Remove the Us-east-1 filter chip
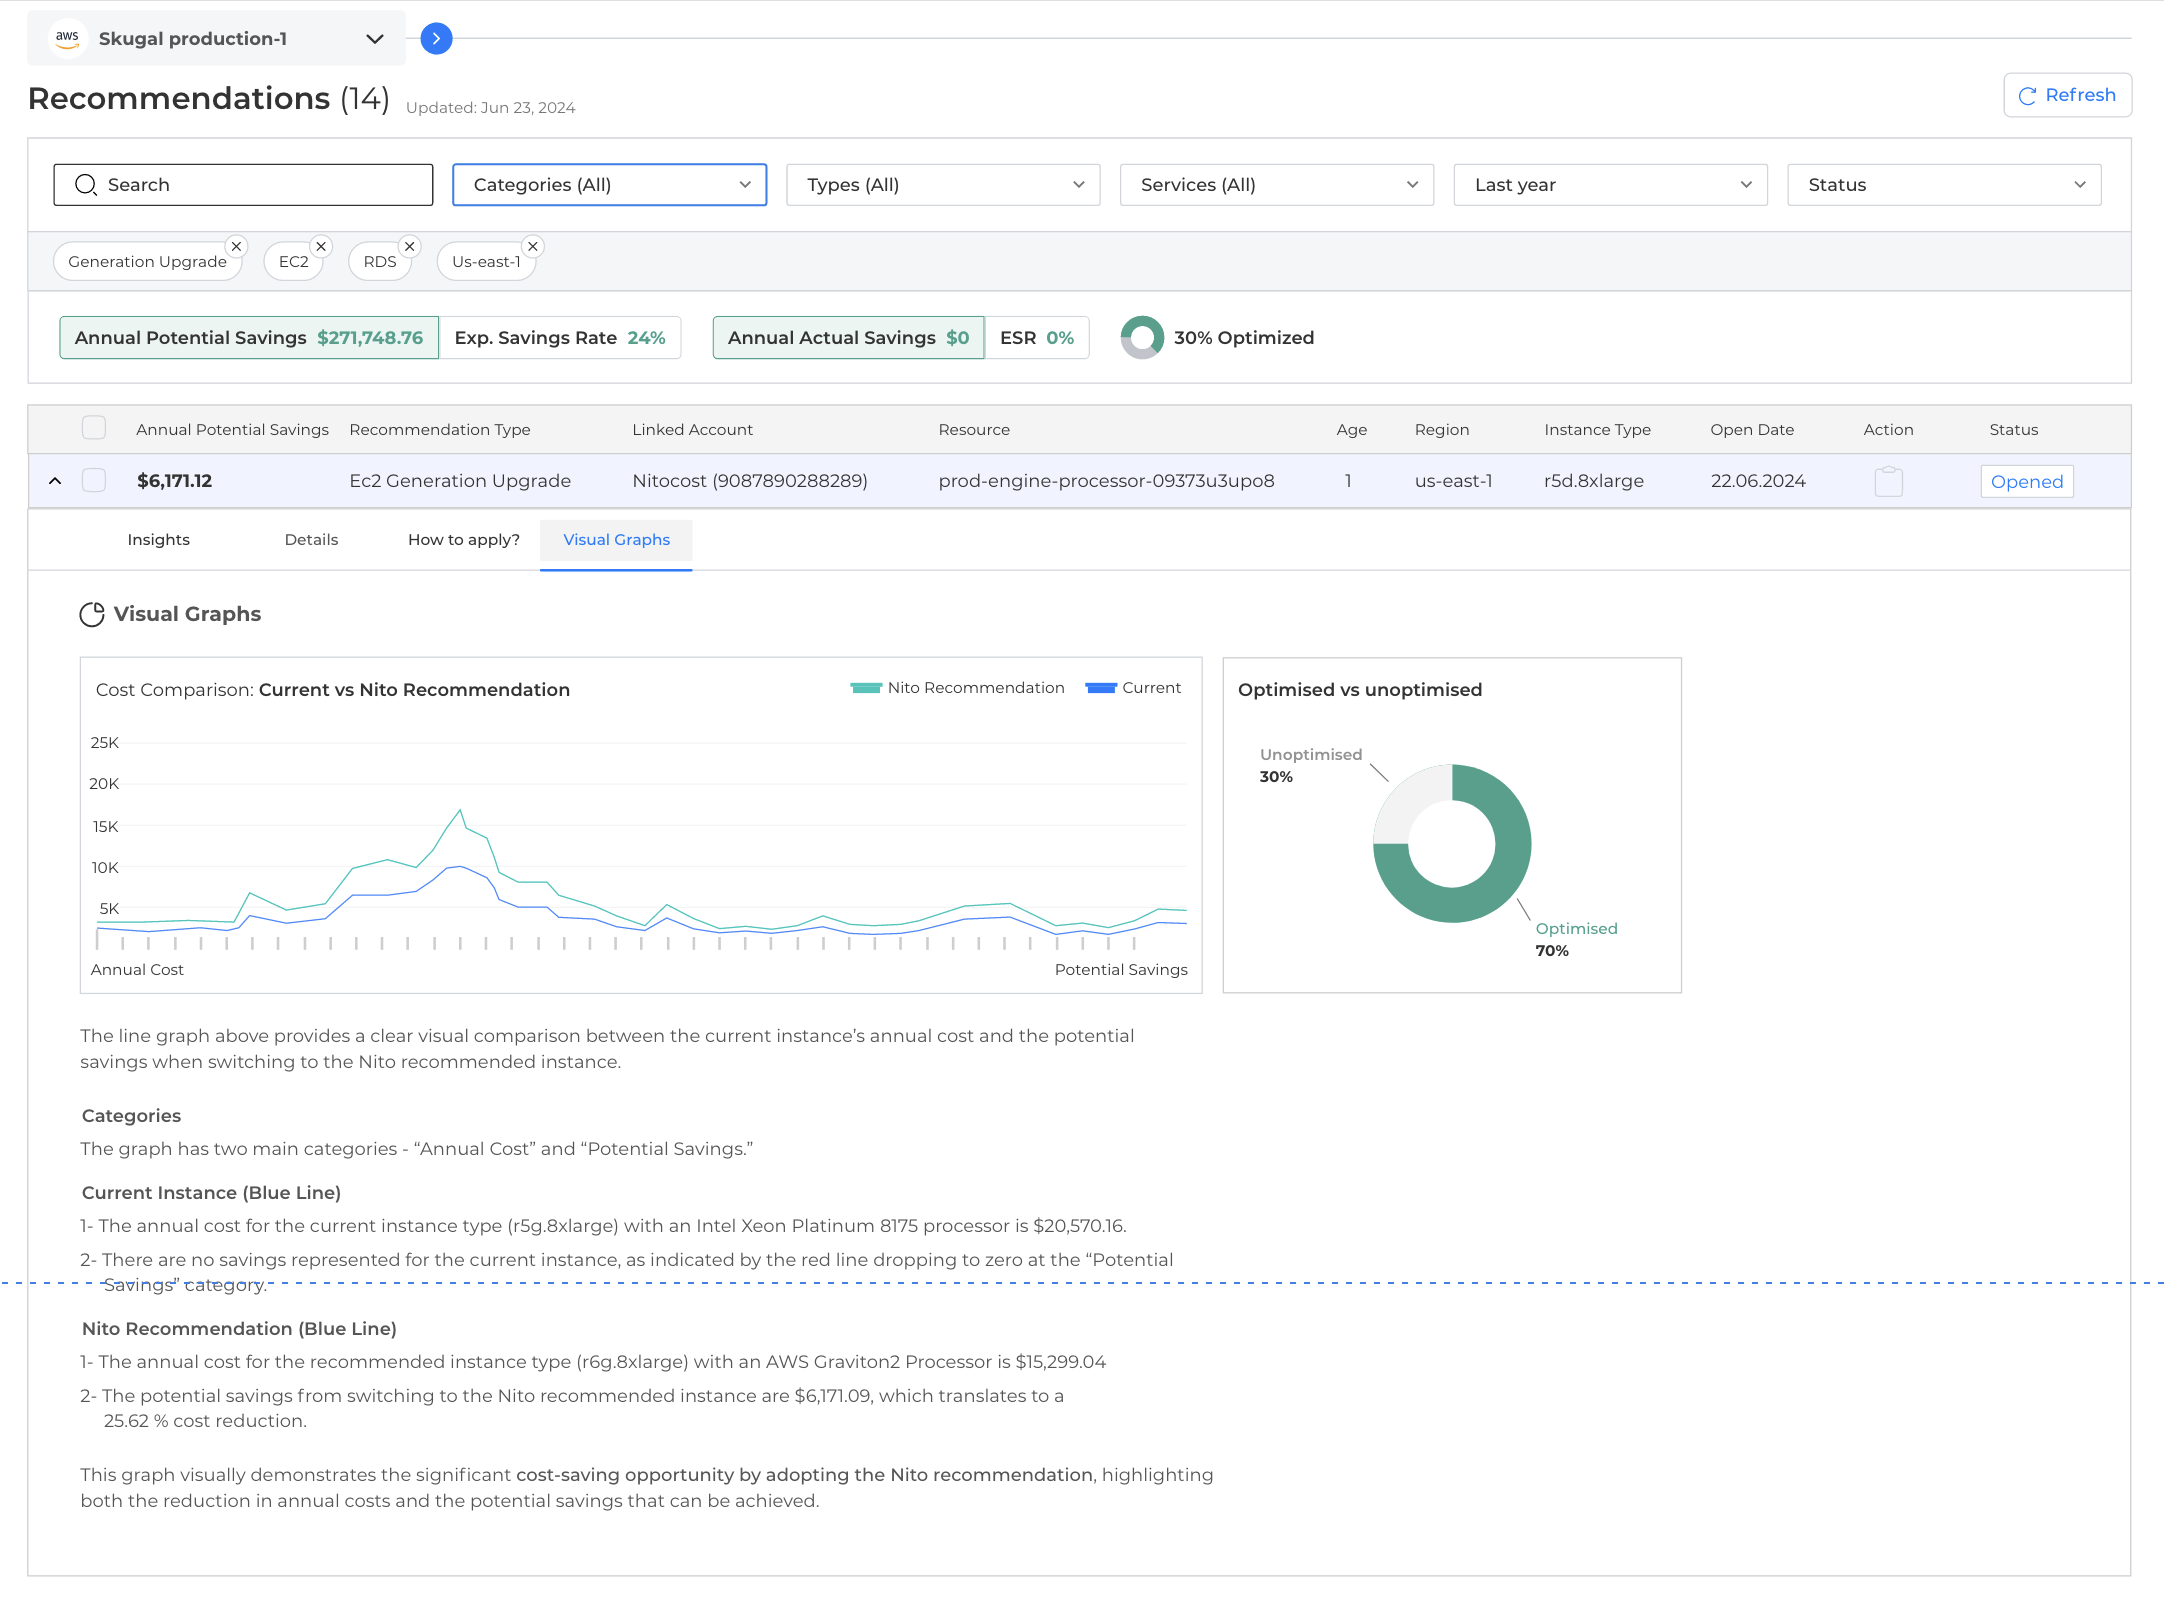This screenshot has width=2164, height=1608. tap(533, 246)
